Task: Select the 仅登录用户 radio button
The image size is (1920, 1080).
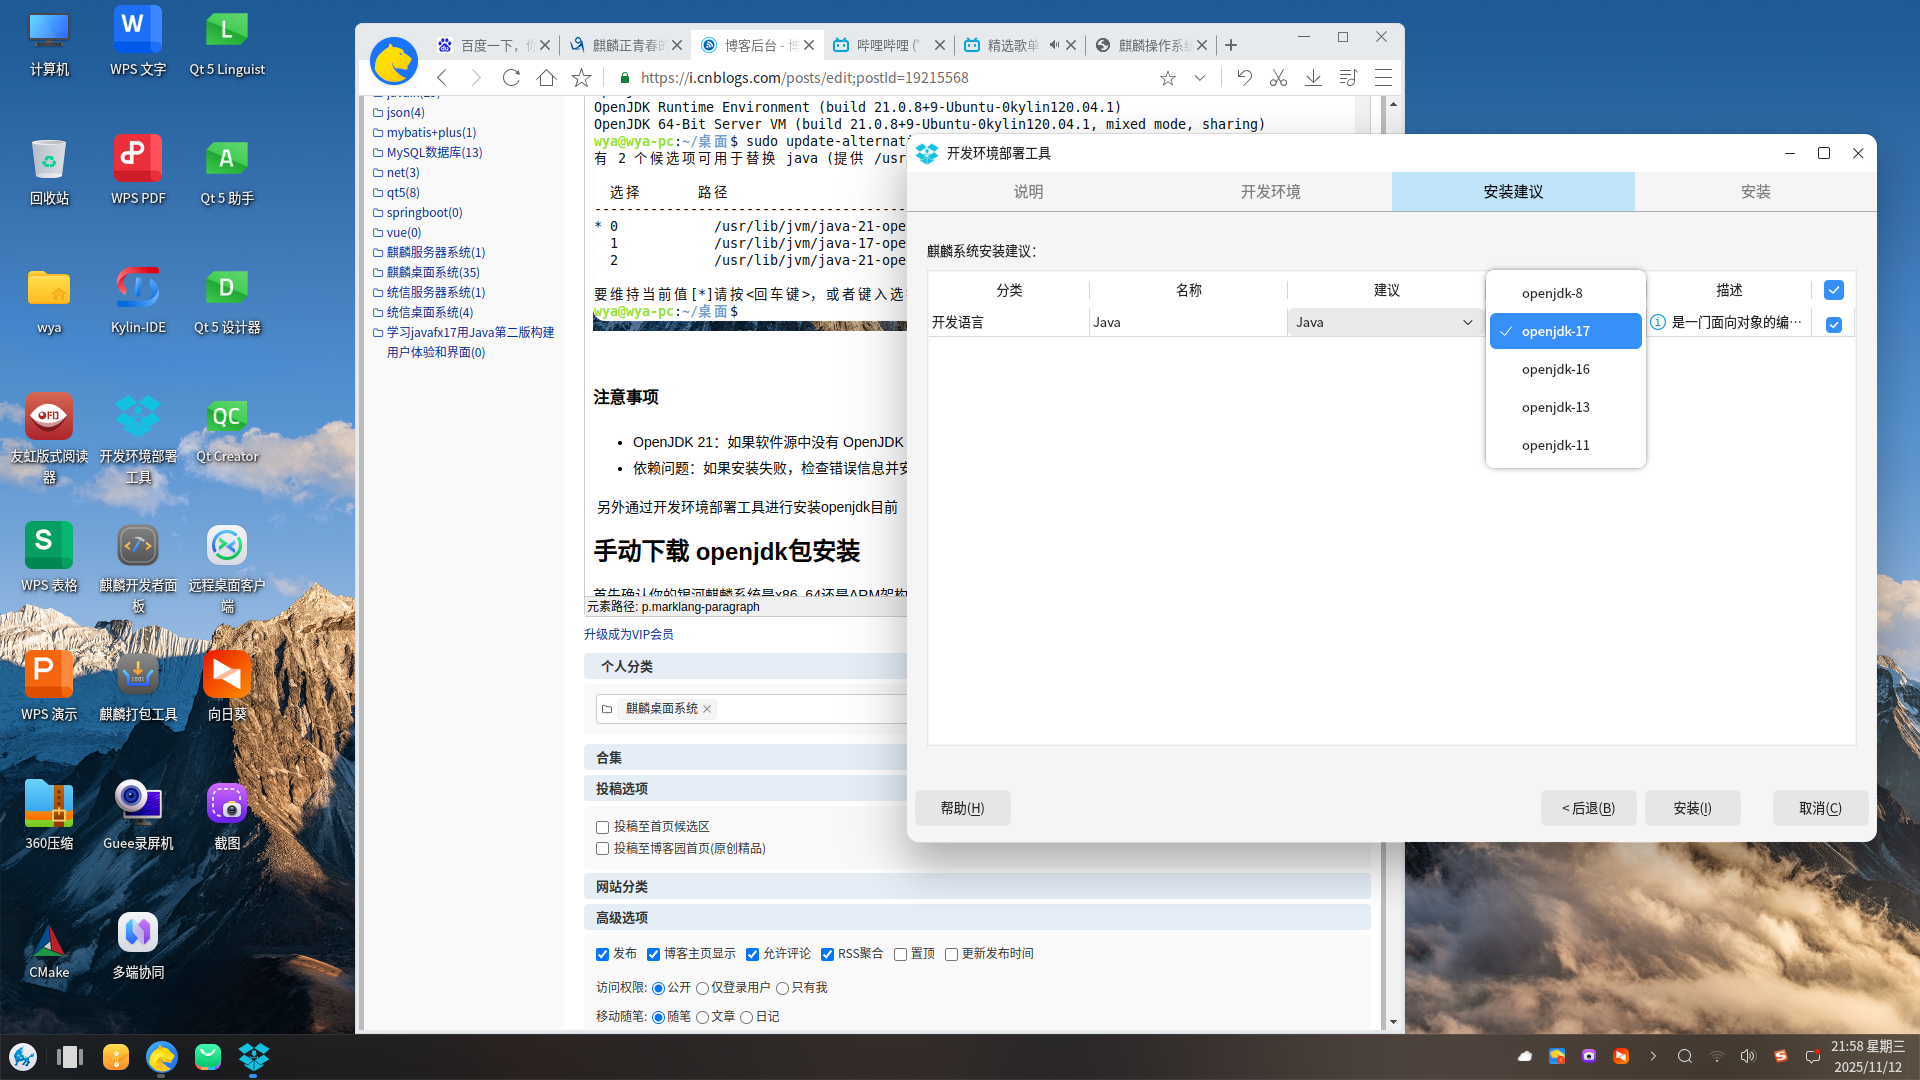Action: pos(702,988)
